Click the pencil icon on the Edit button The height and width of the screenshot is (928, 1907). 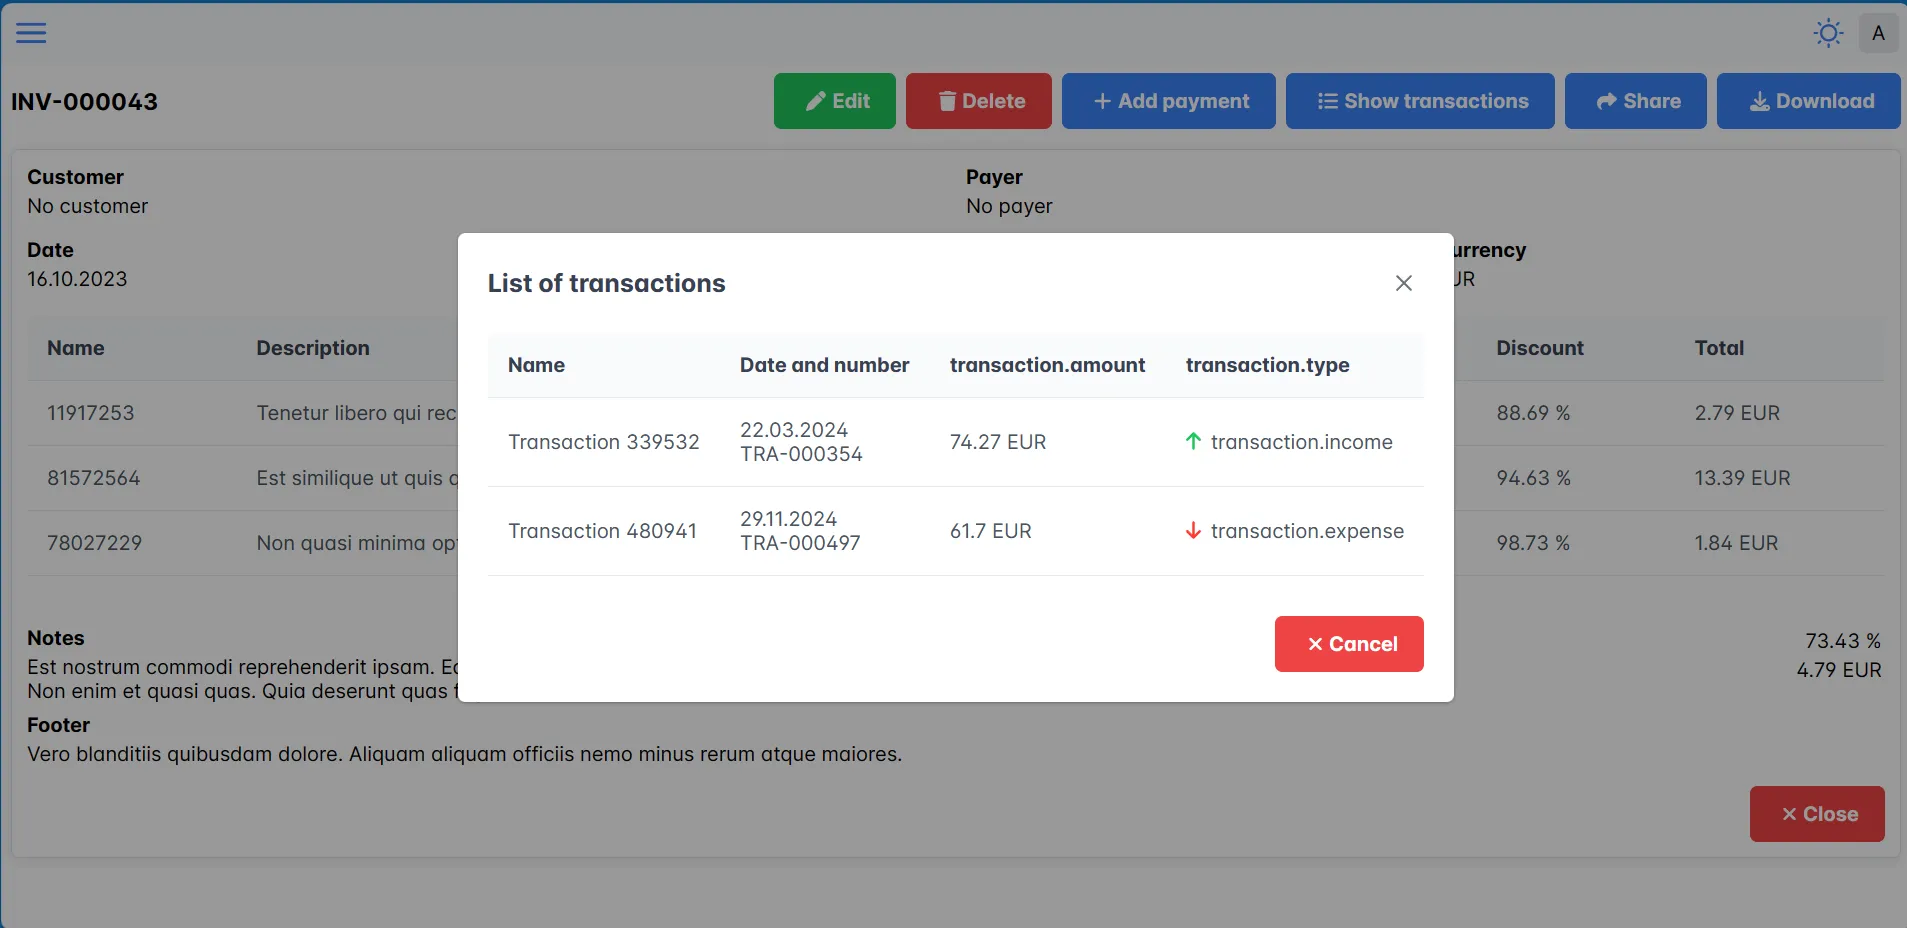814,100
